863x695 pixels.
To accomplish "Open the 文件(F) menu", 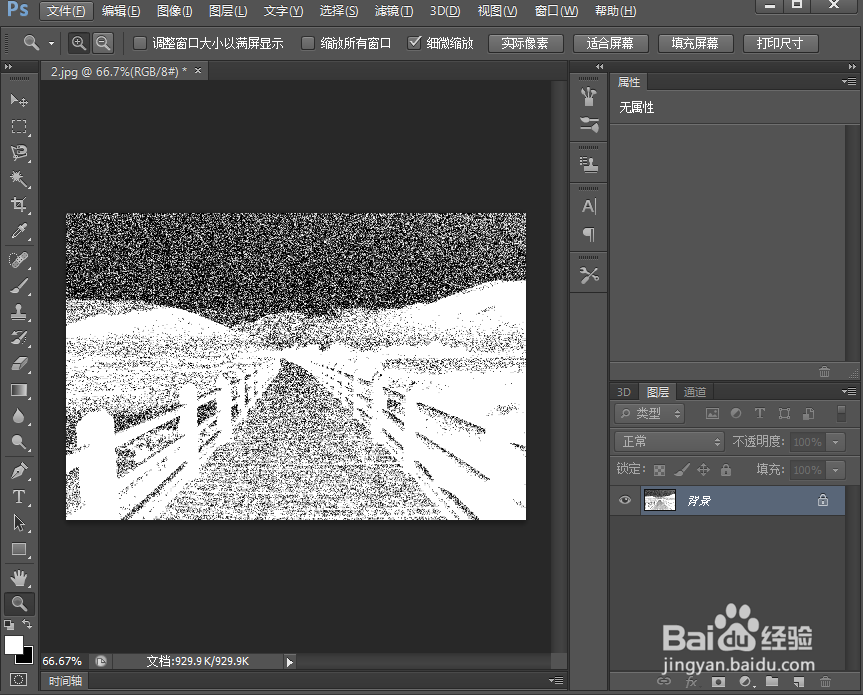I will point(66,11).
